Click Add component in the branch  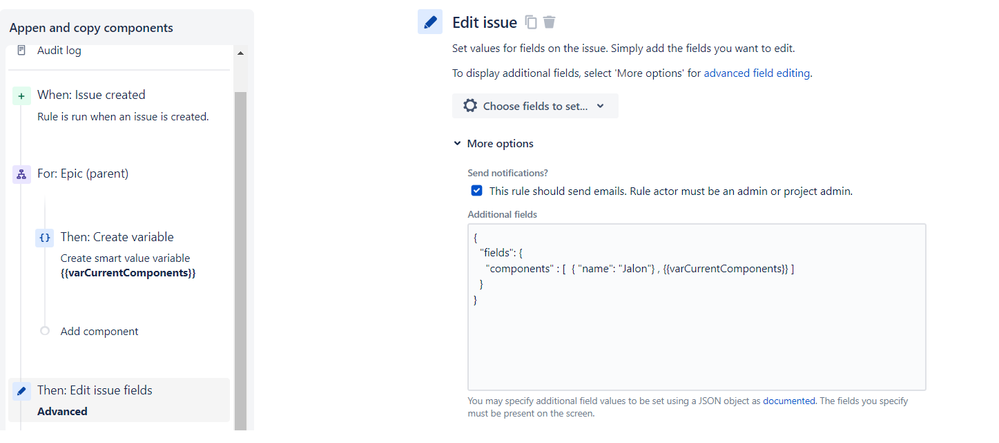[99, 331]
